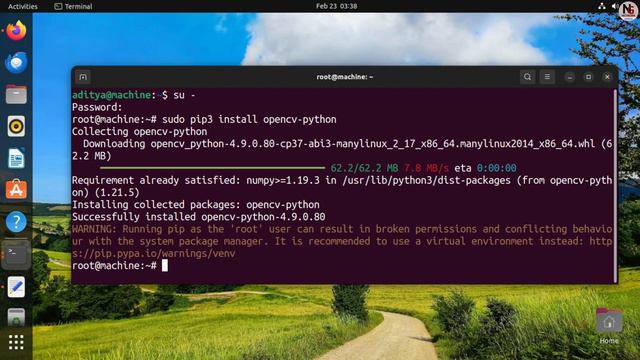640x360 pixels.
Task: Launch Thunderbird mail from the dock
Action: [x=16, y=63]
